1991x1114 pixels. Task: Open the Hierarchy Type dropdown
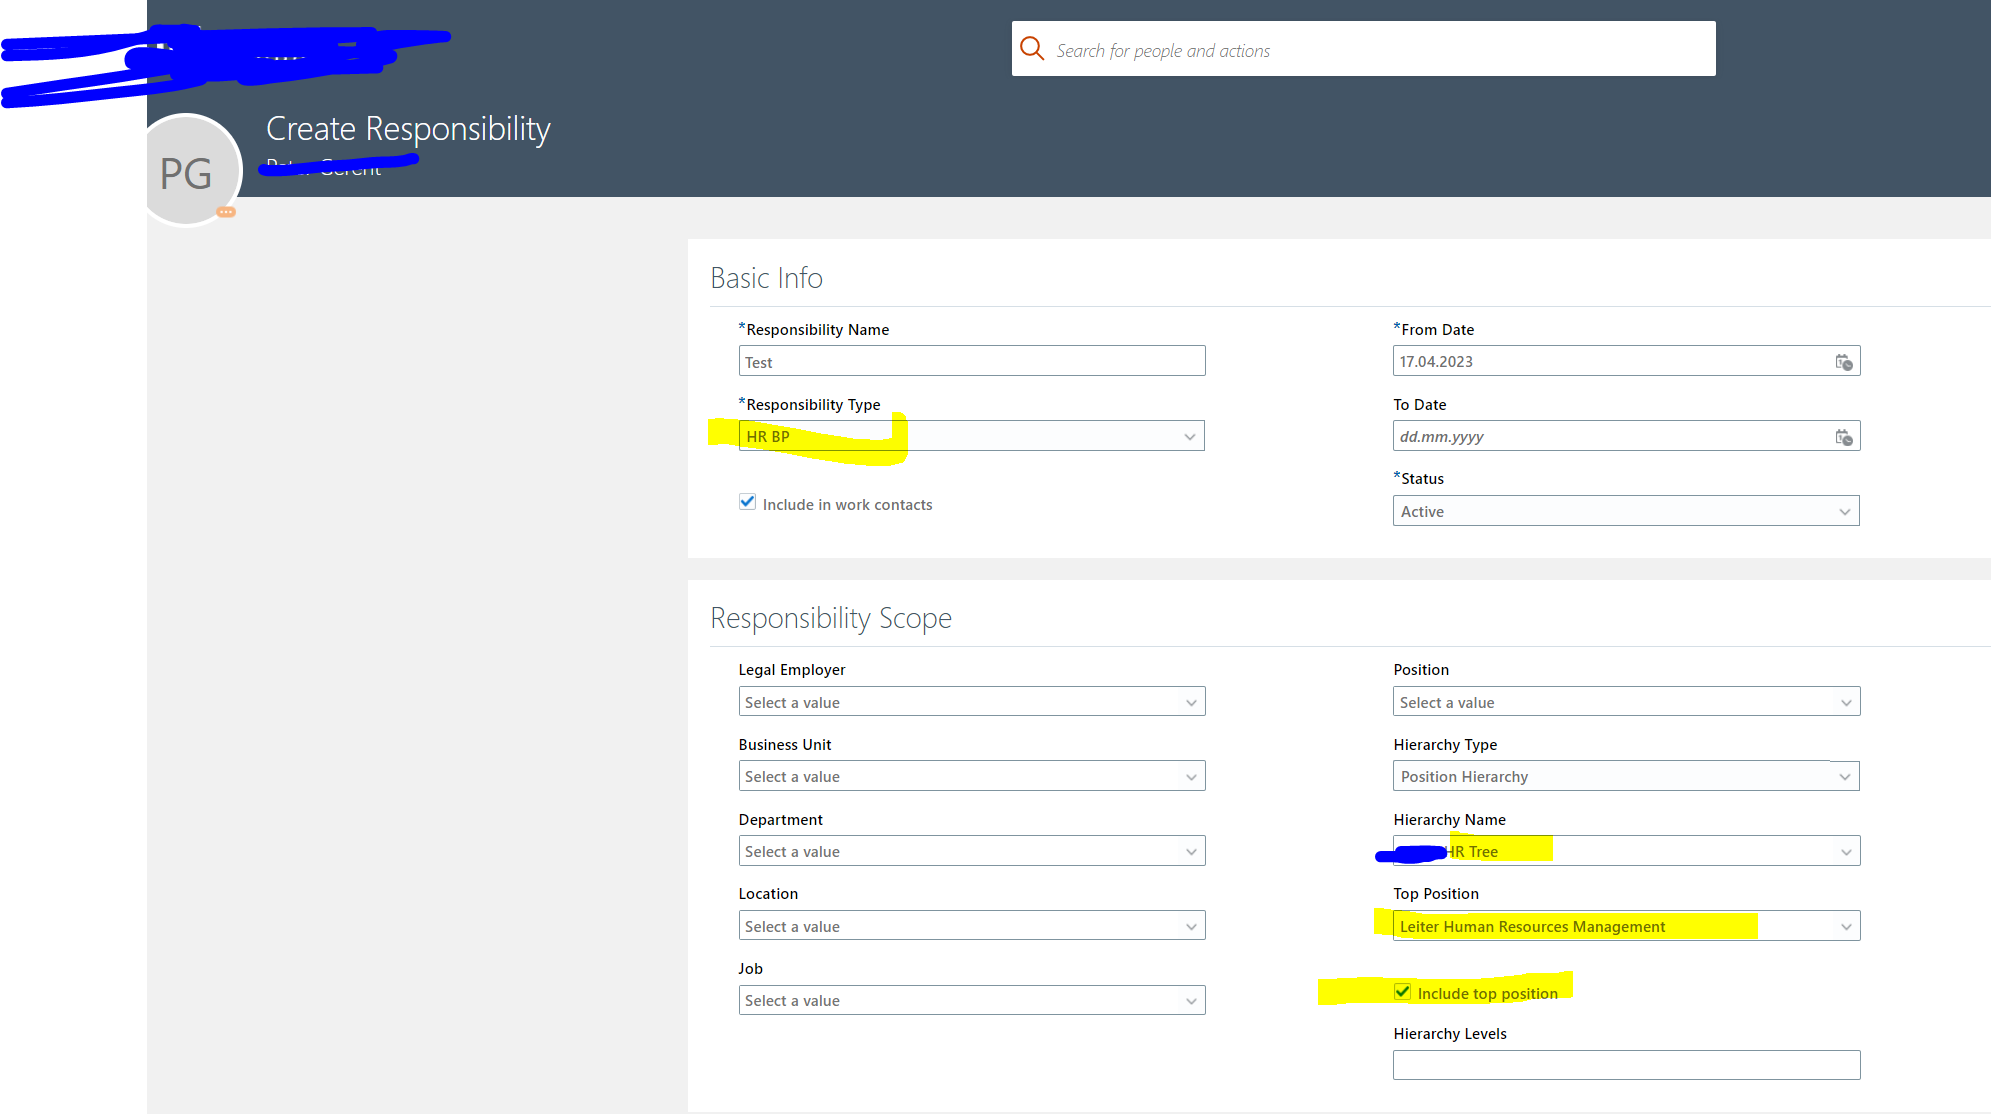[x=1844, y=776]
